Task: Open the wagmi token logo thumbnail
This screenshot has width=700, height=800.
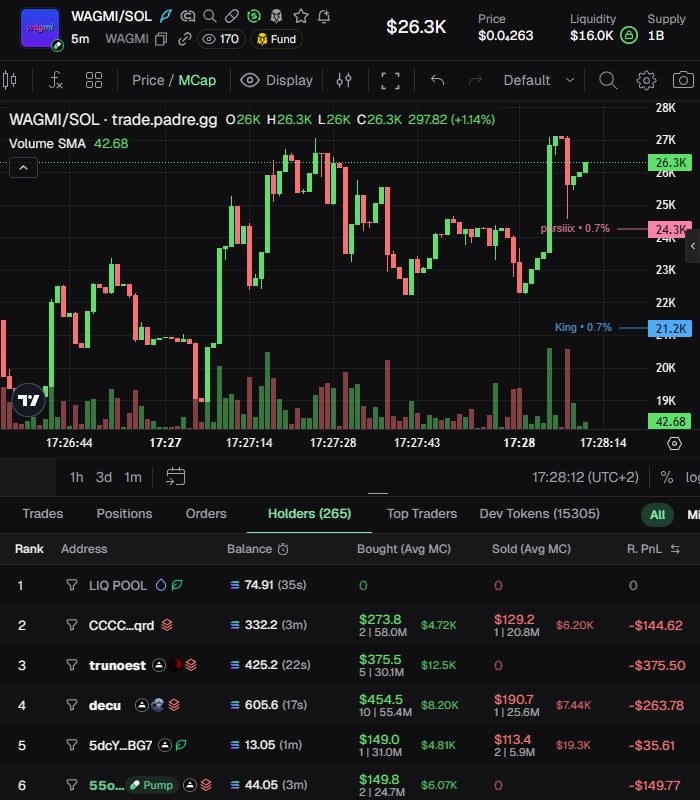Action: (40, 28)
